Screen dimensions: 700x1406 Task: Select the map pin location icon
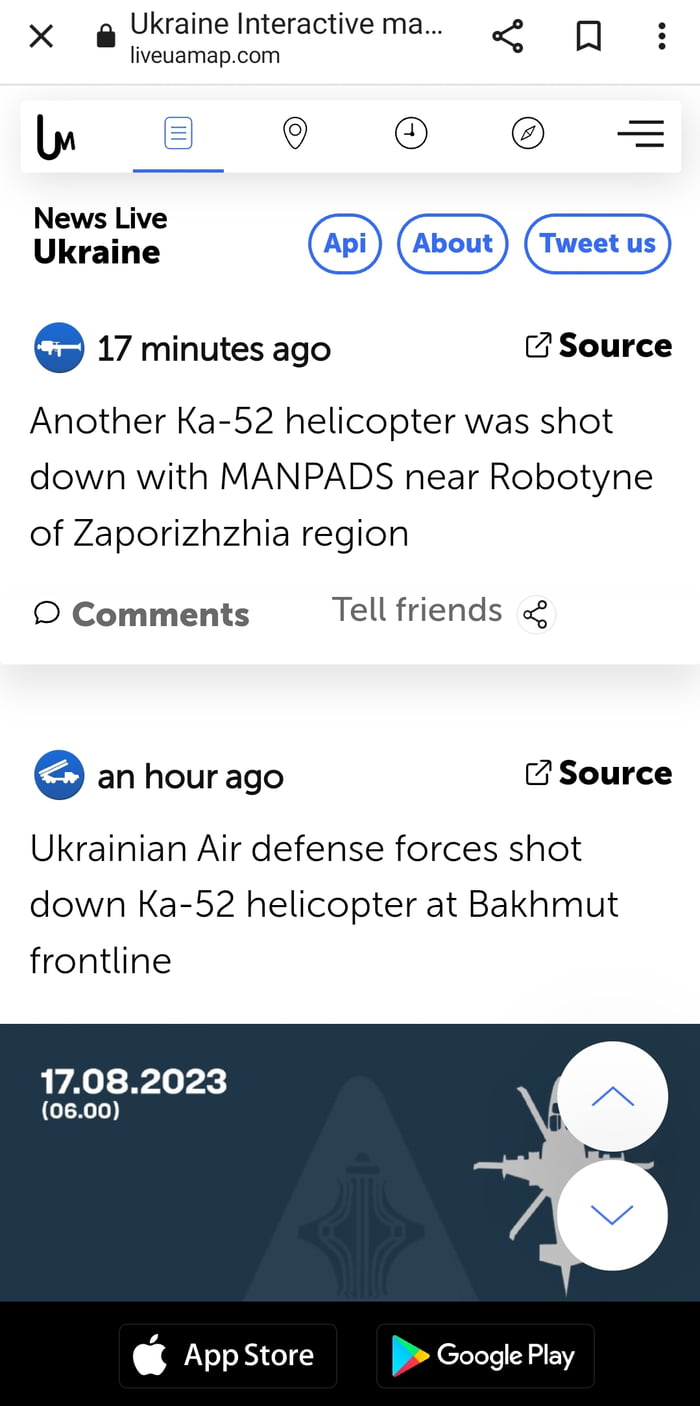[294, 132]
